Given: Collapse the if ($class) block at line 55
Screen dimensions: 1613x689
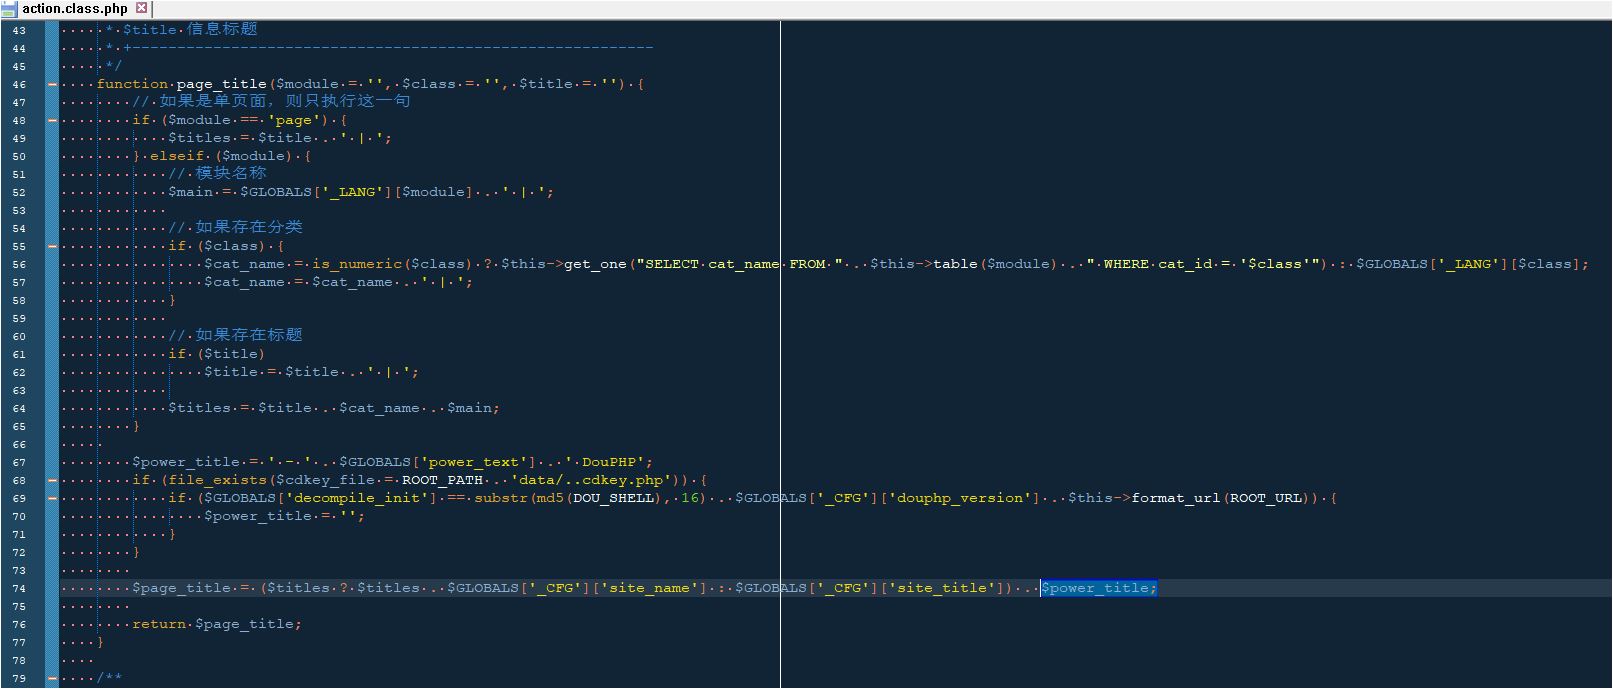Looking at the screenshot, I should (x=52, y=246).
